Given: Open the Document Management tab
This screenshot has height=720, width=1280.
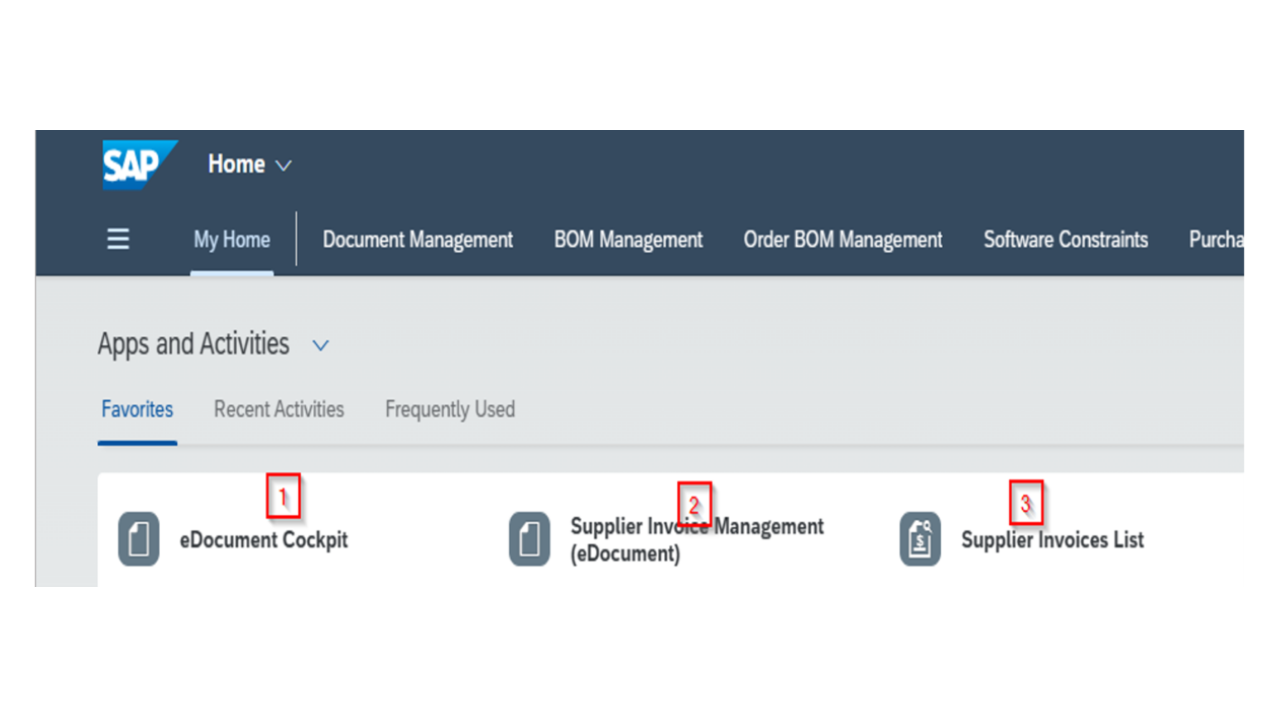Looking at the screenshot, I should (417, 239).
